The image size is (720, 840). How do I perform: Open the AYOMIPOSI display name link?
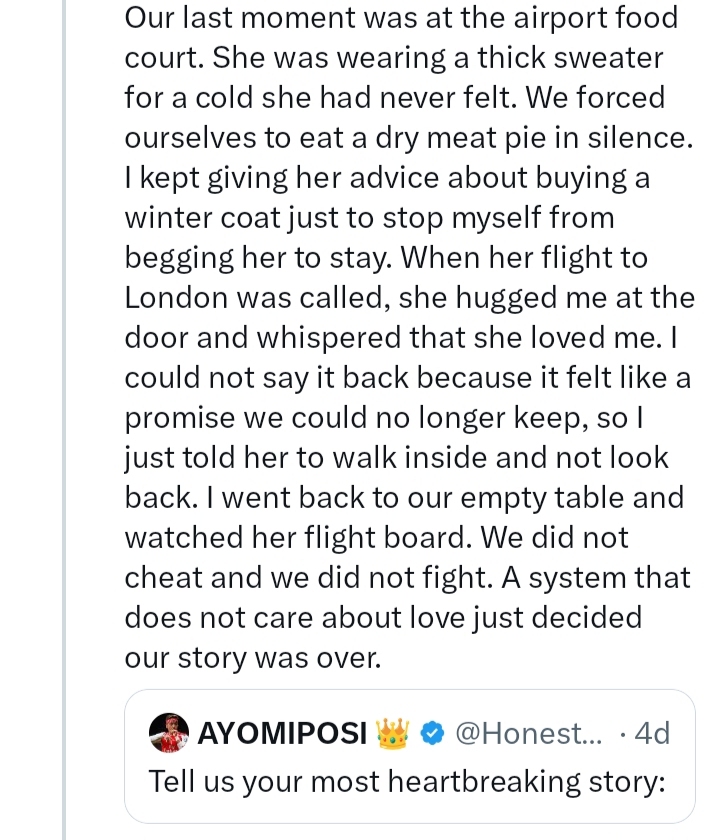pyautogui.click(x=282, y=734)
